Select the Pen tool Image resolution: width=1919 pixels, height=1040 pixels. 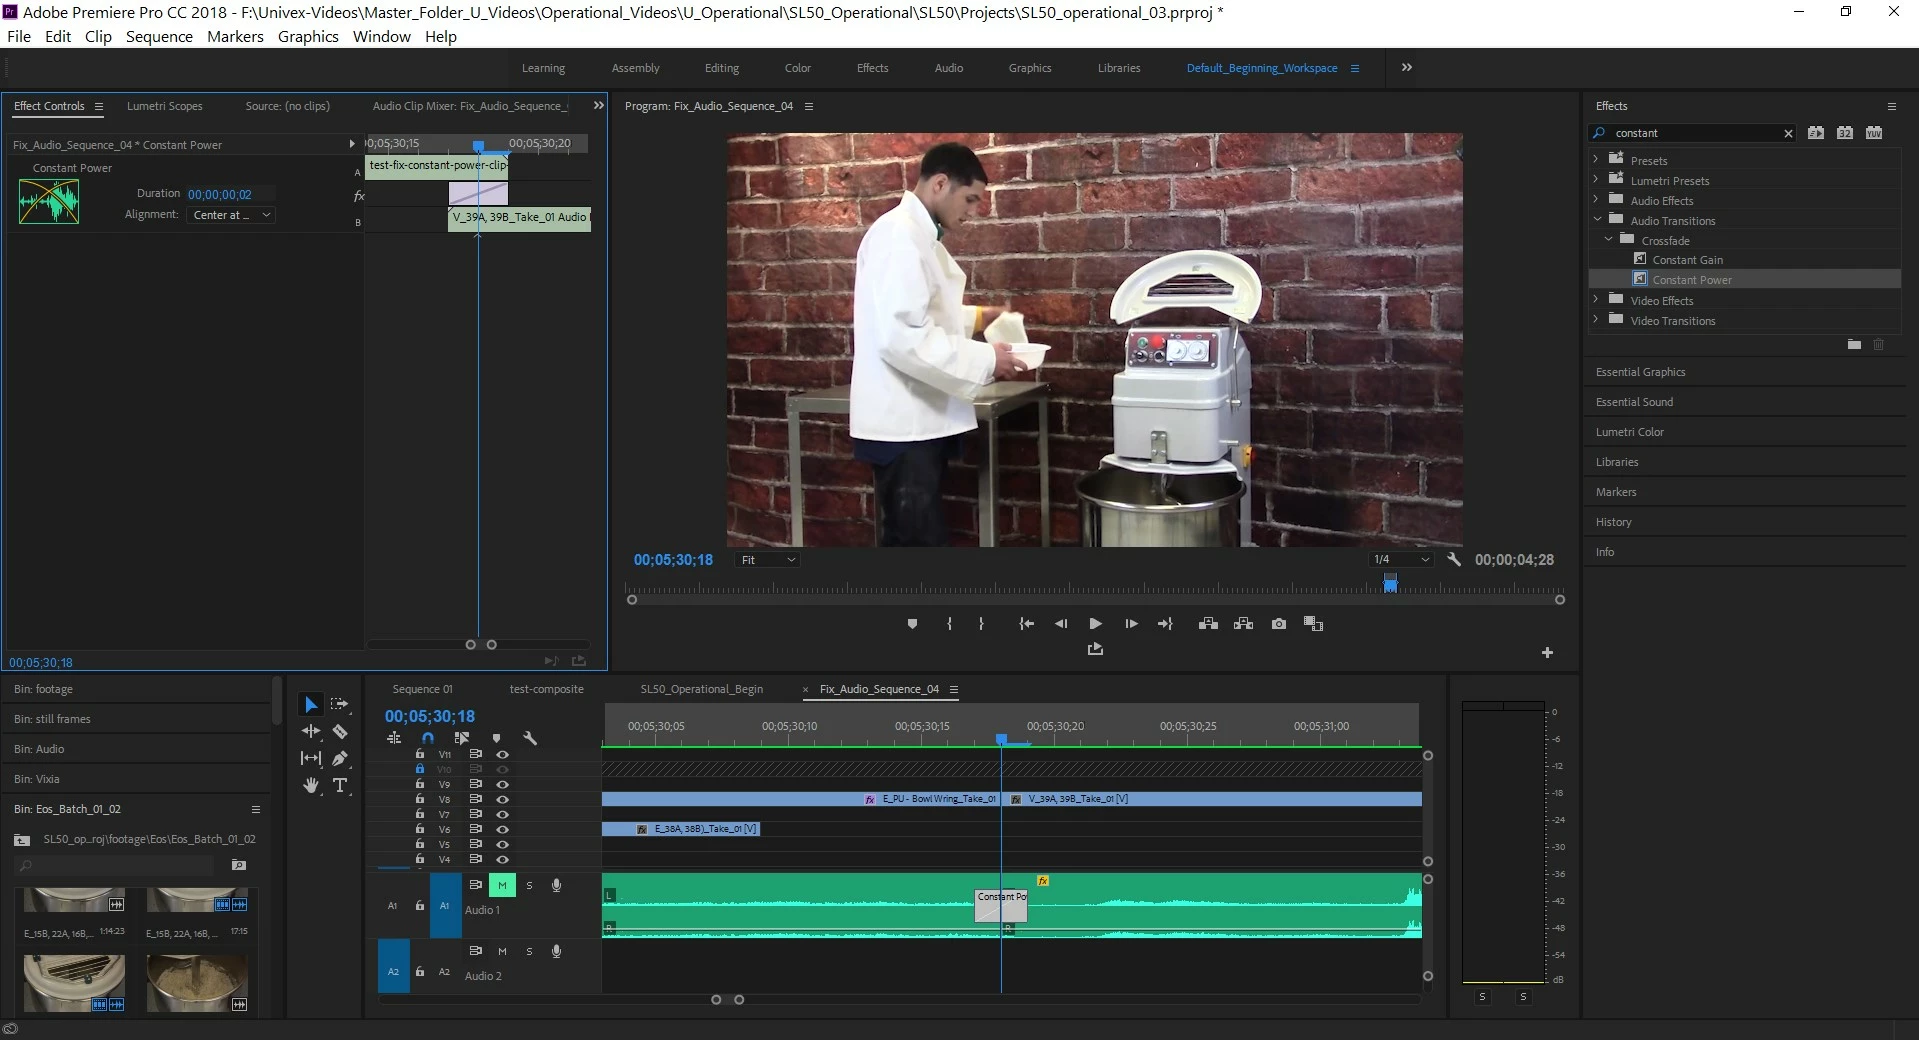[x=340, y=759]
